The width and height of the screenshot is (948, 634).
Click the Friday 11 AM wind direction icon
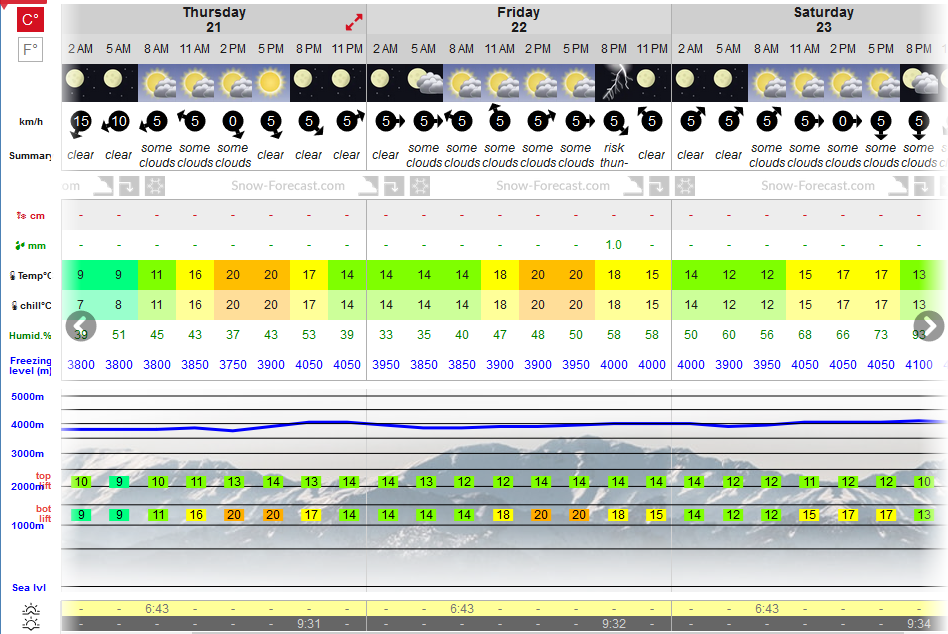click(499, 118)
